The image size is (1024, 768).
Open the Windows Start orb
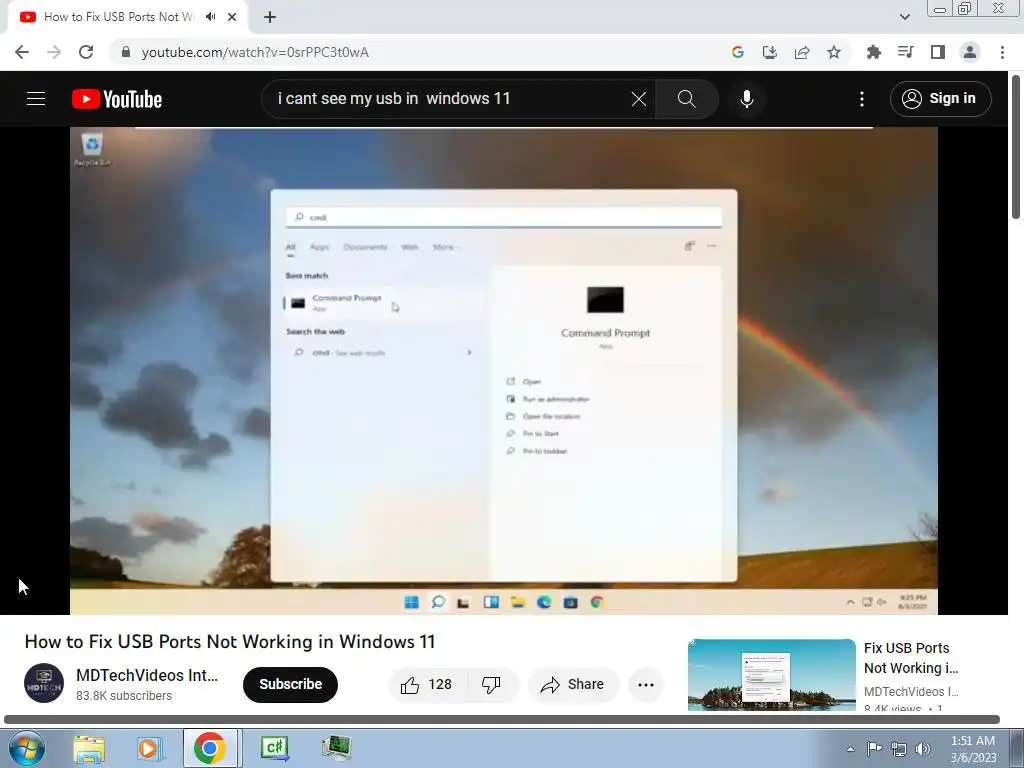tap(27, 748)
